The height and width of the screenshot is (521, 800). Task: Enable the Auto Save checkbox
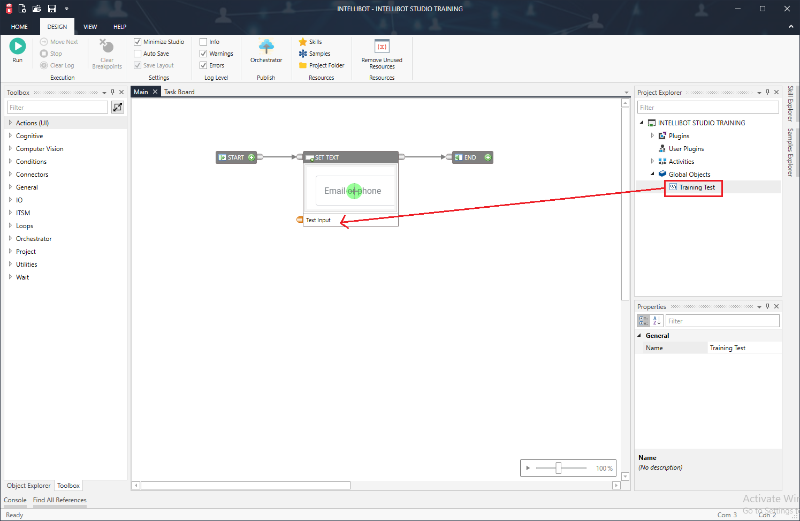138,53
